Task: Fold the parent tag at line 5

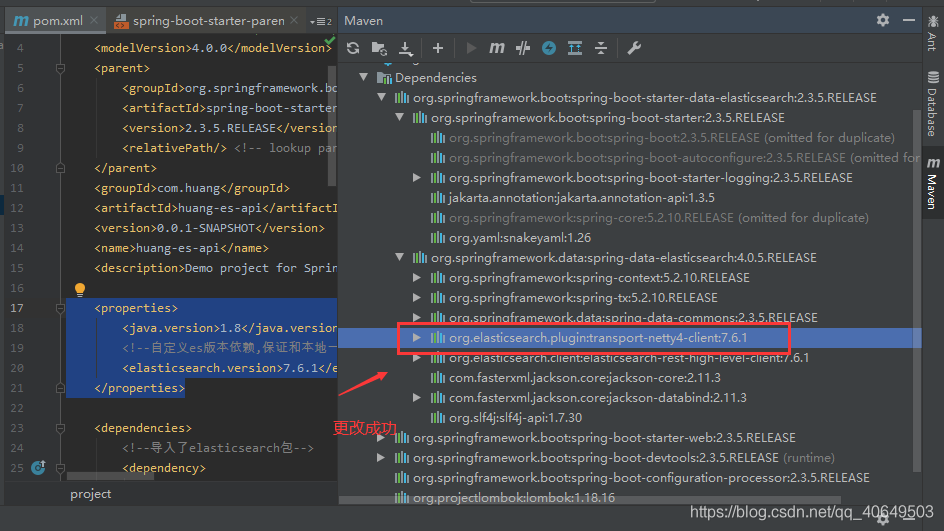Action: point(60,69)
